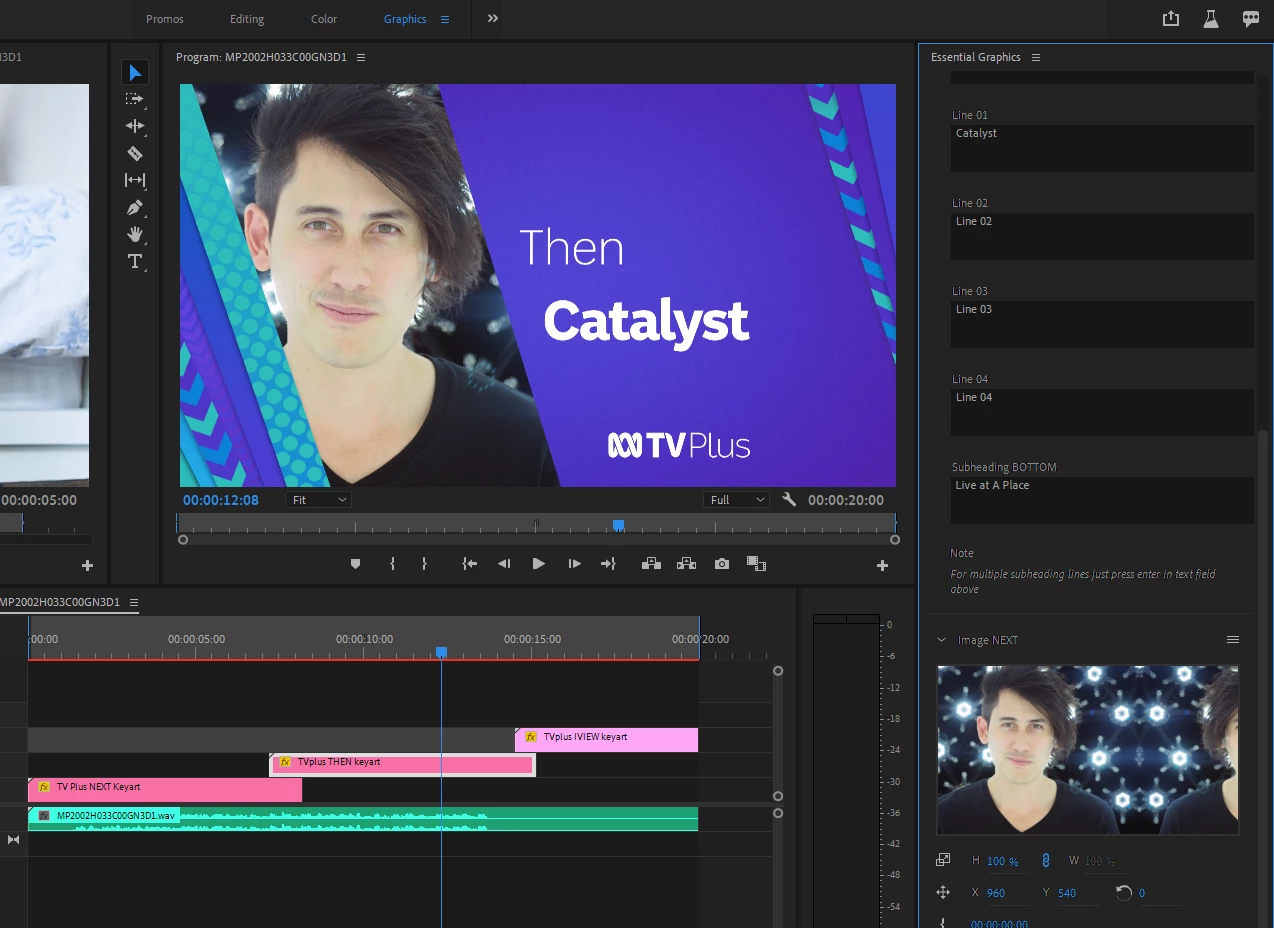Show more workspaces with double chevron
Screen dimensions: 1274x928
[x=492, y=18]
